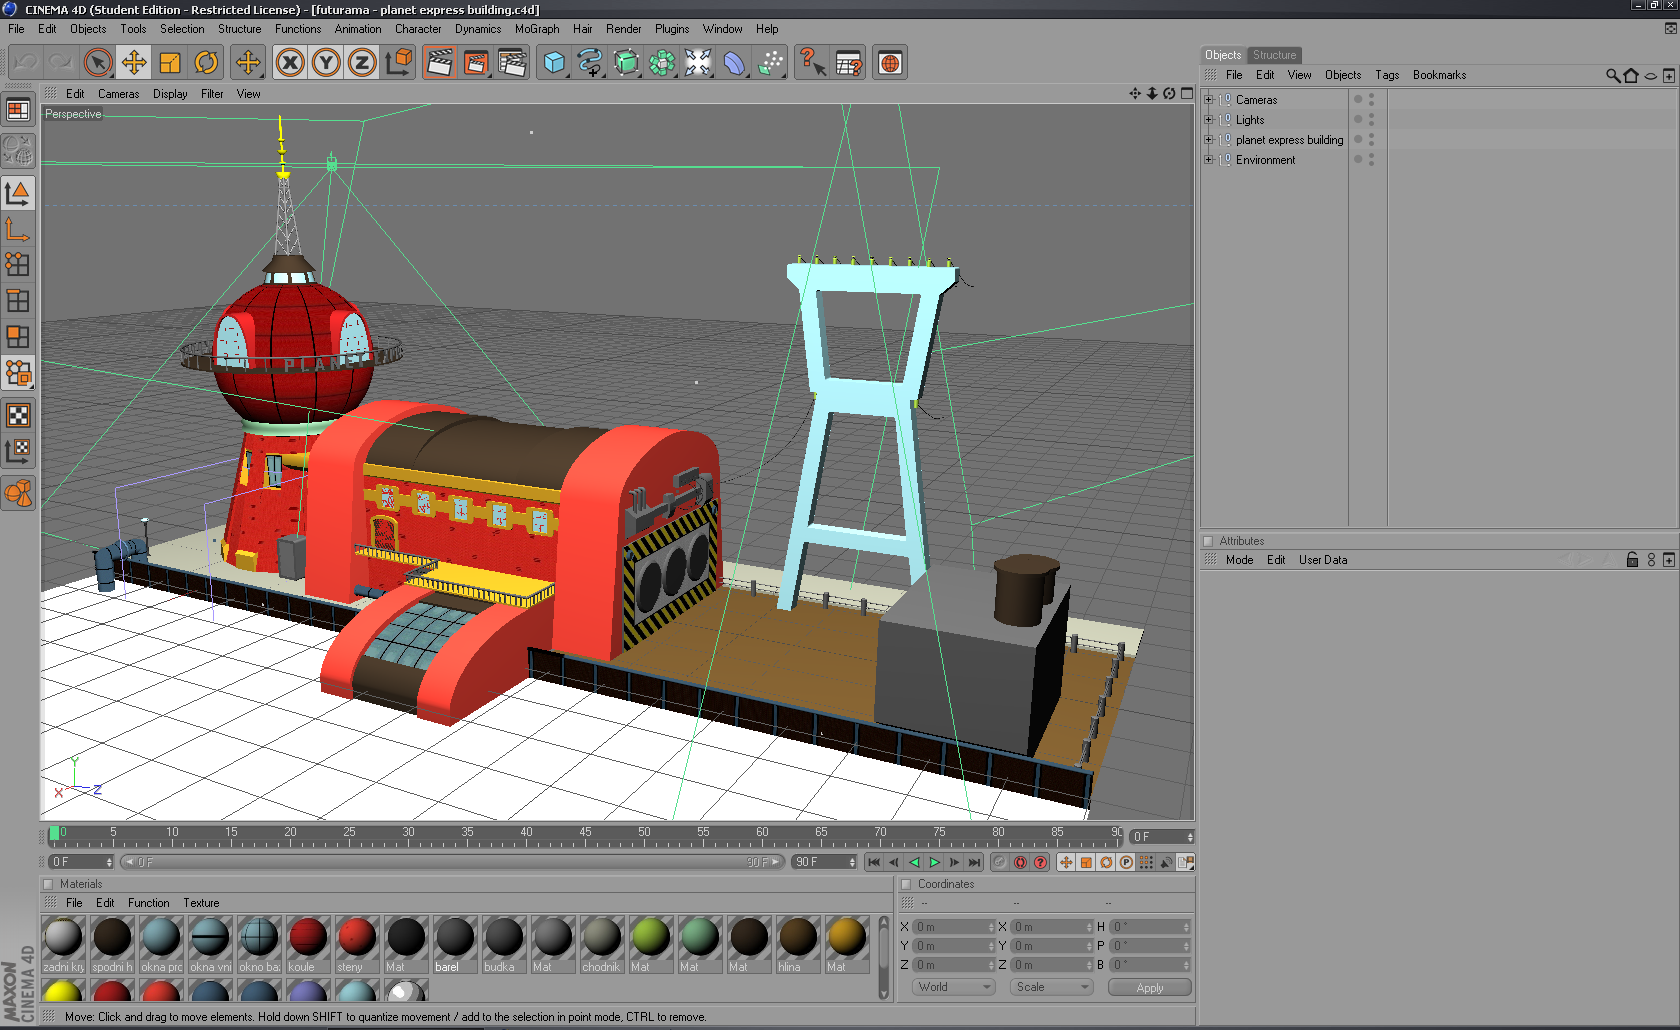The height and width of the screenshot is (1030, 1680).
Task: Lock the Attributes manager with padlock
Action: pos(1632,560)
